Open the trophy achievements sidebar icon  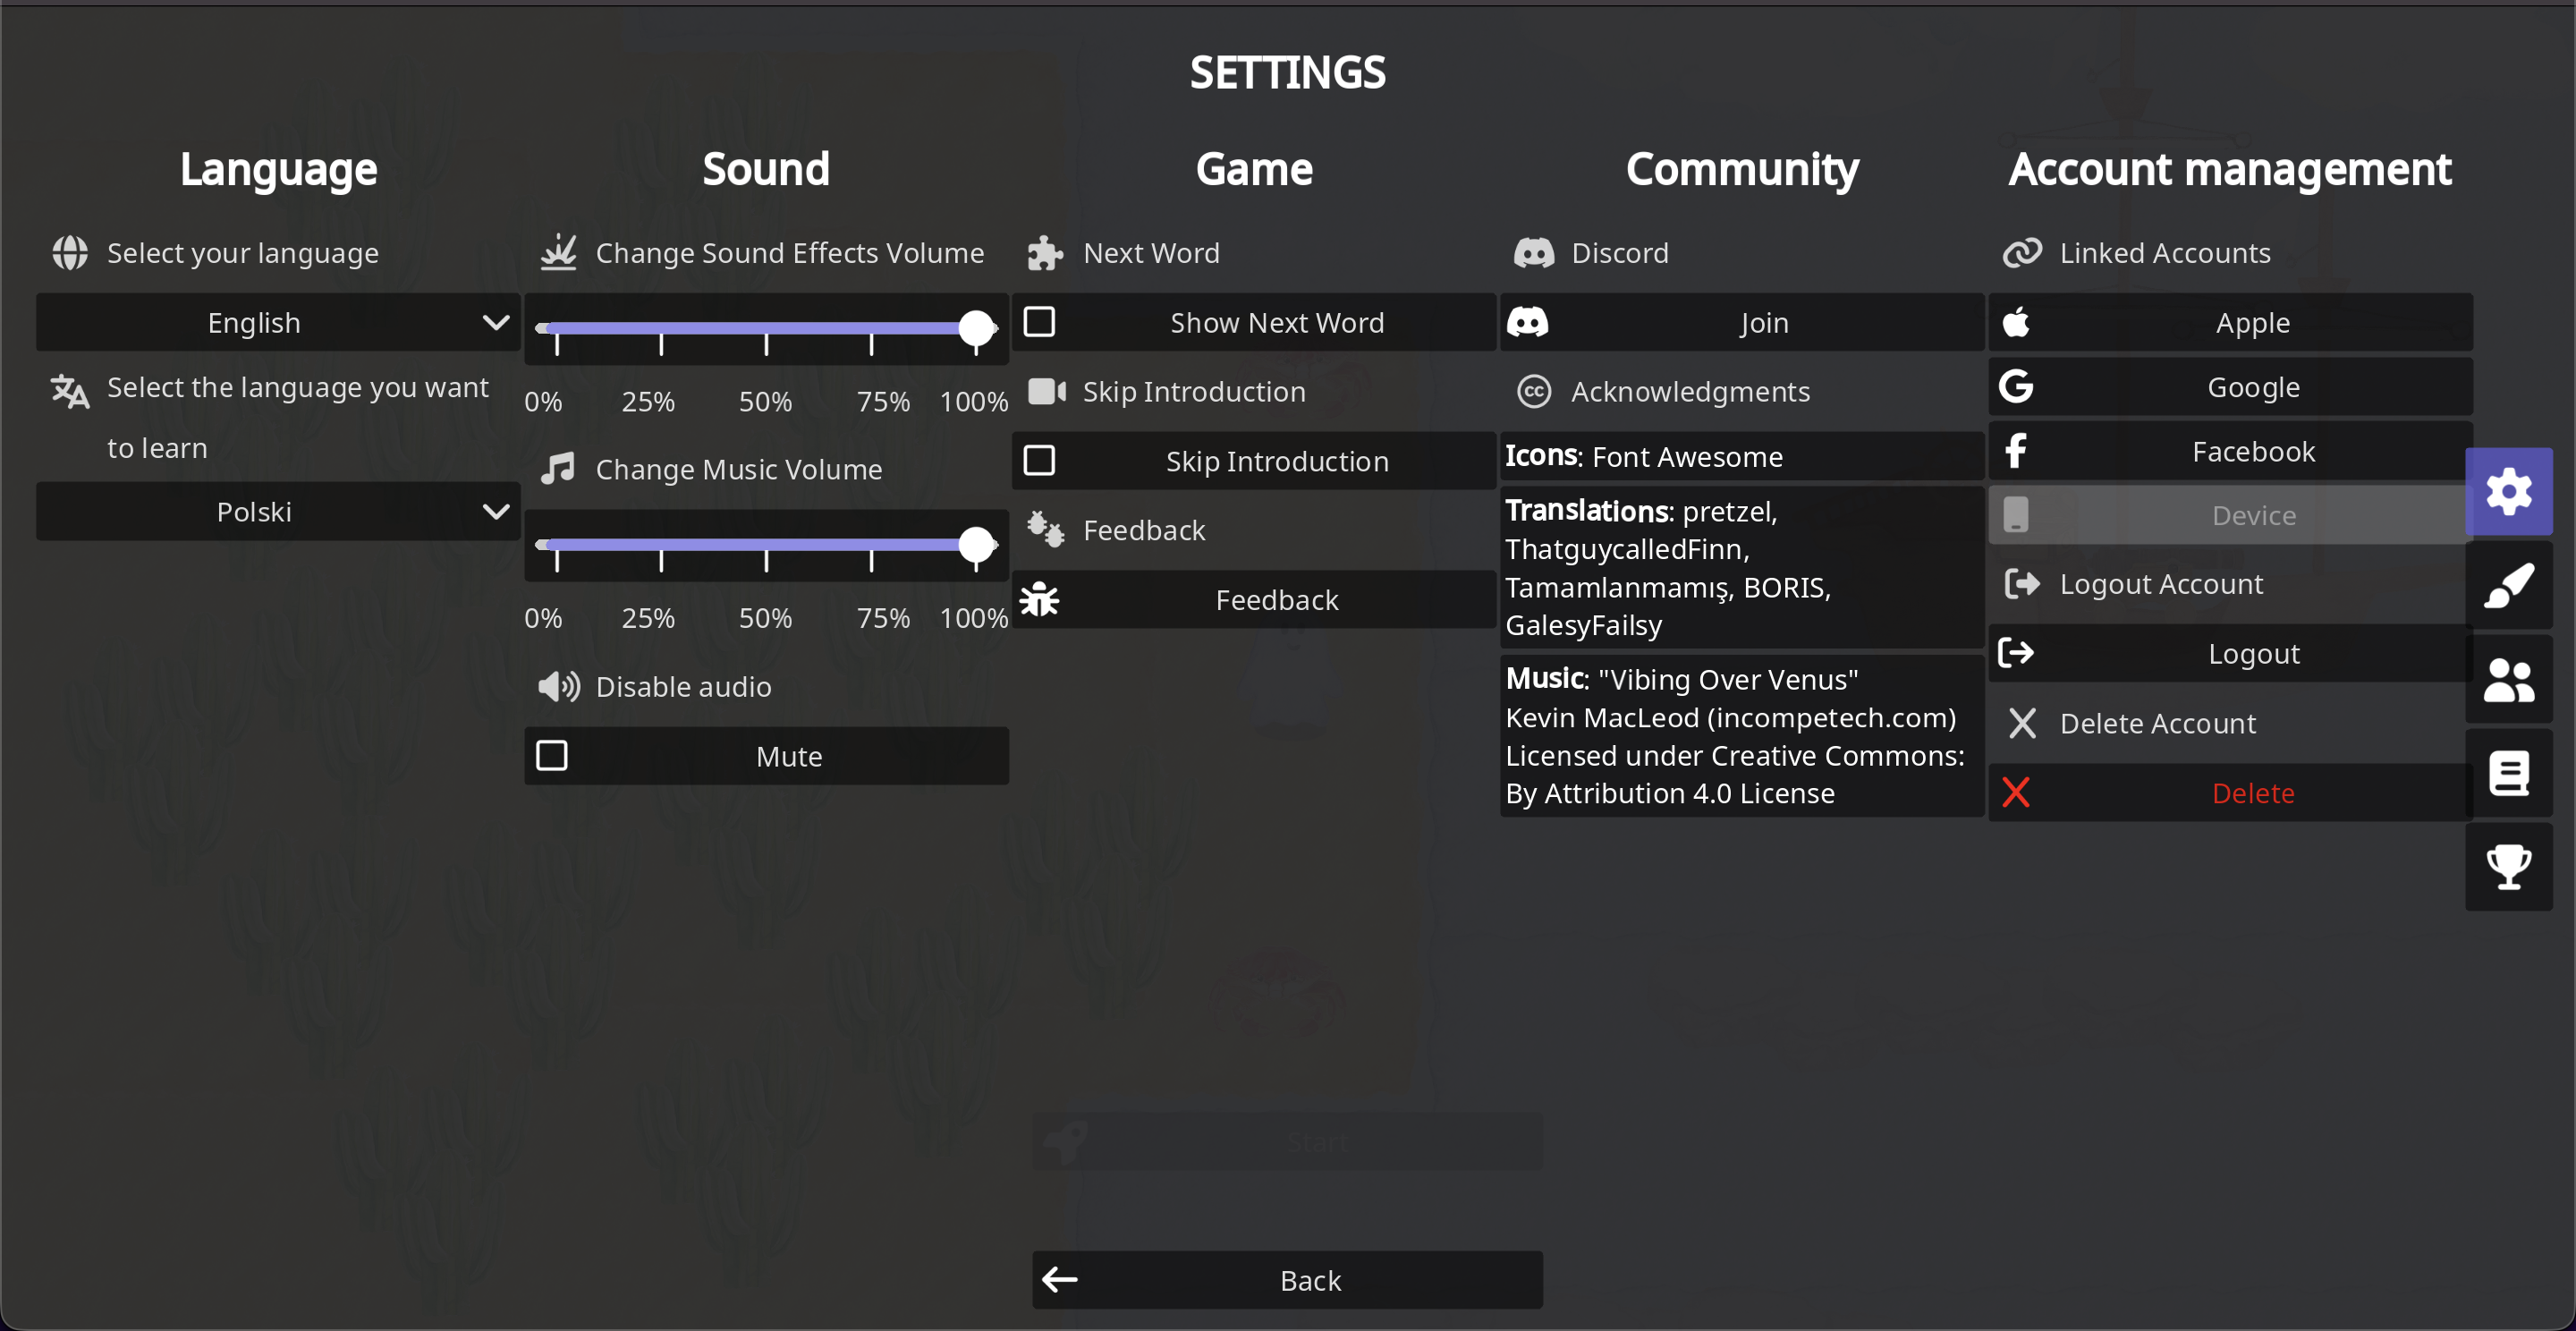coord(2508,866)
